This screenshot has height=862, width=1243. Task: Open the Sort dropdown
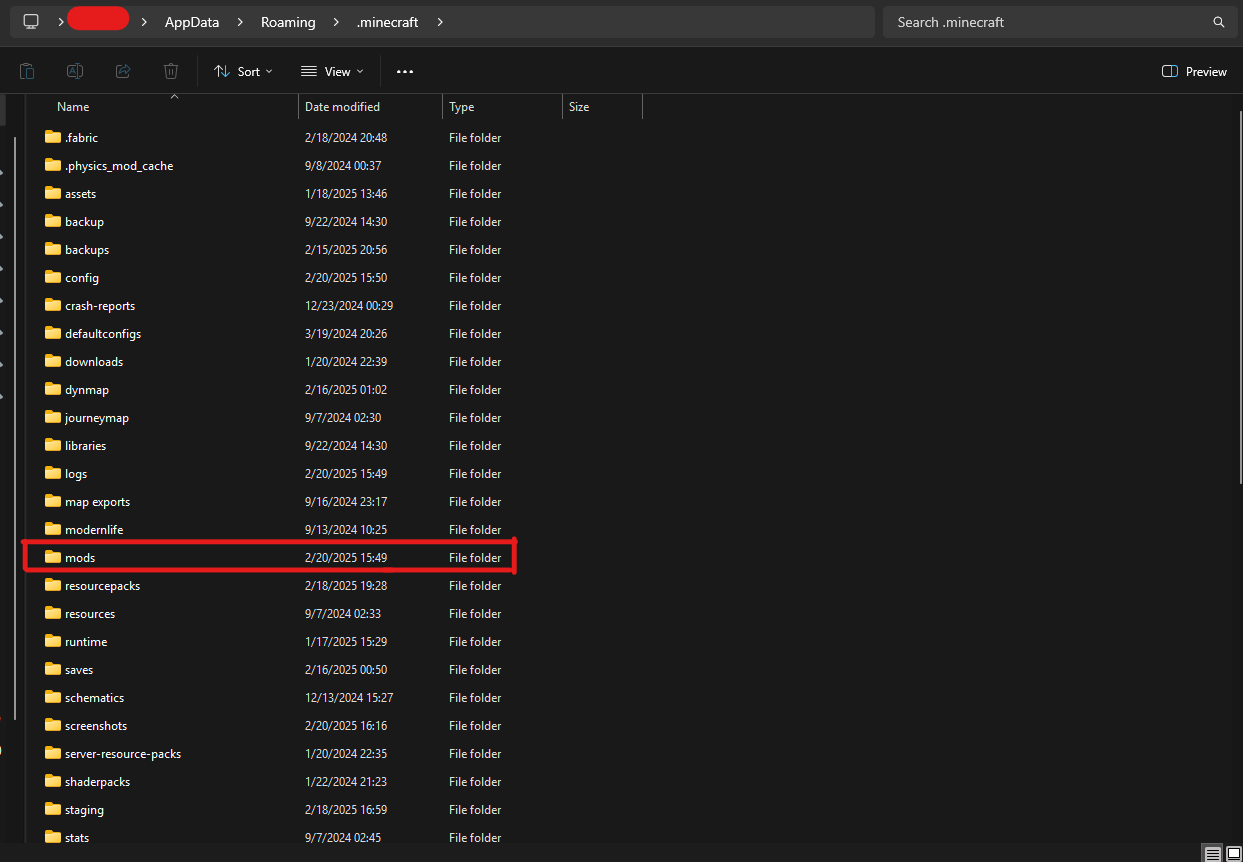[x=243, y=71]
